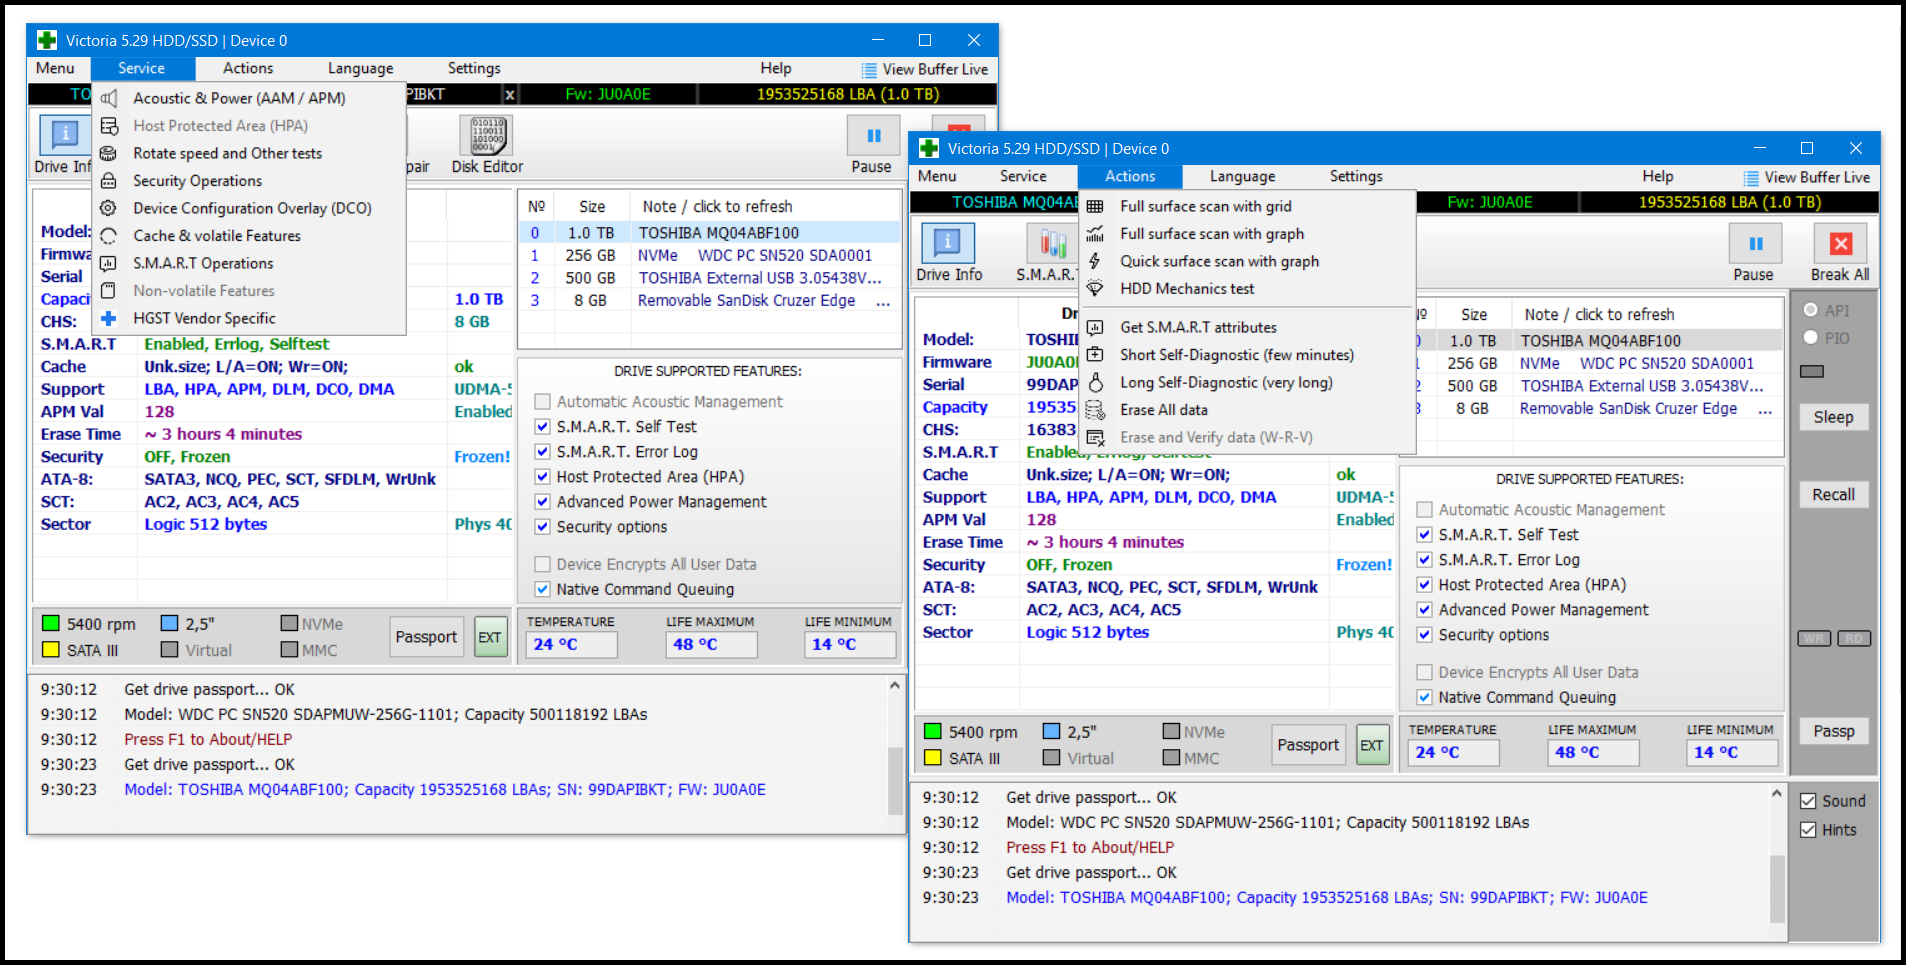Click yellow SATA III color indicator left window
Screen dimensions: 1906x965
[51, 650]
